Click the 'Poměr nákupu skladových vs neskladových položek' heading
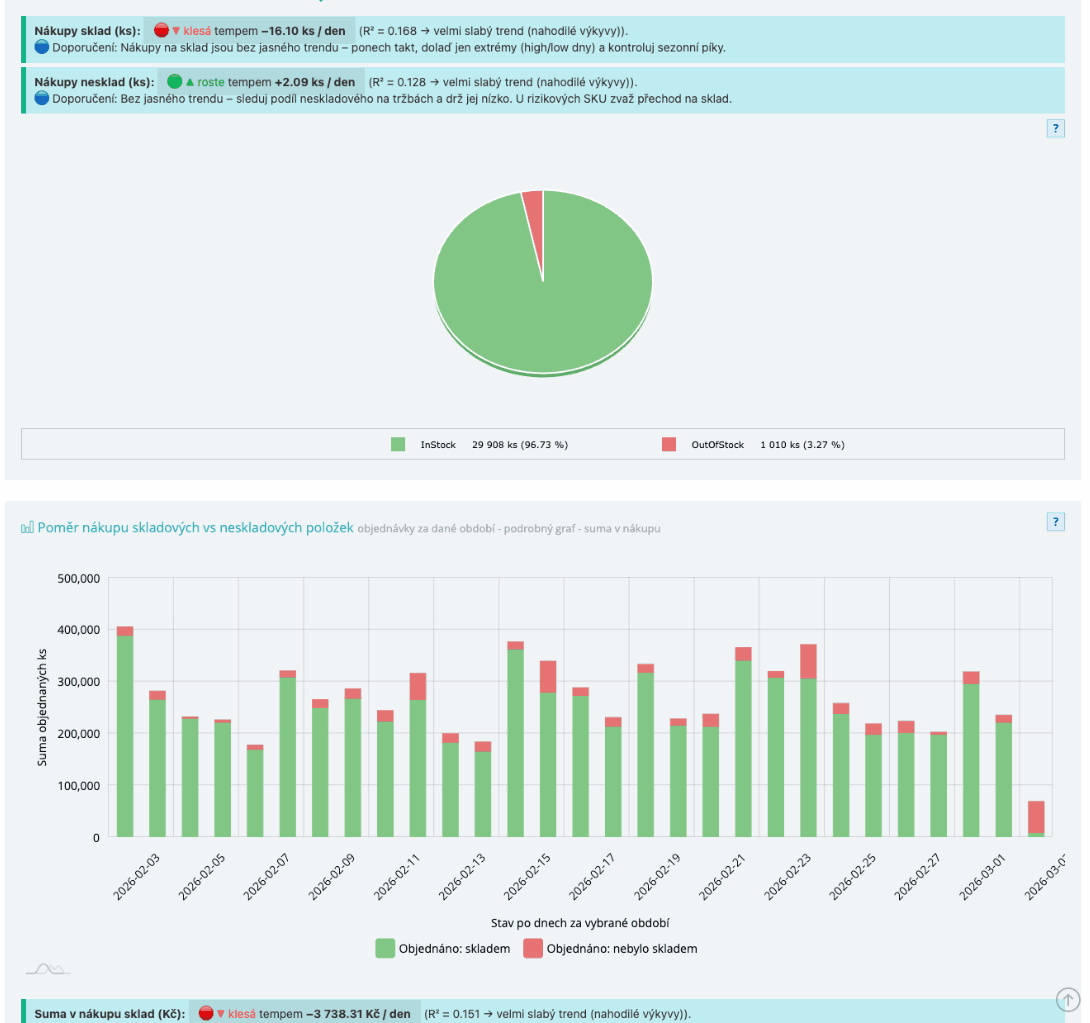This screenshot has width=1090, height=1023. tap(195, 528)
